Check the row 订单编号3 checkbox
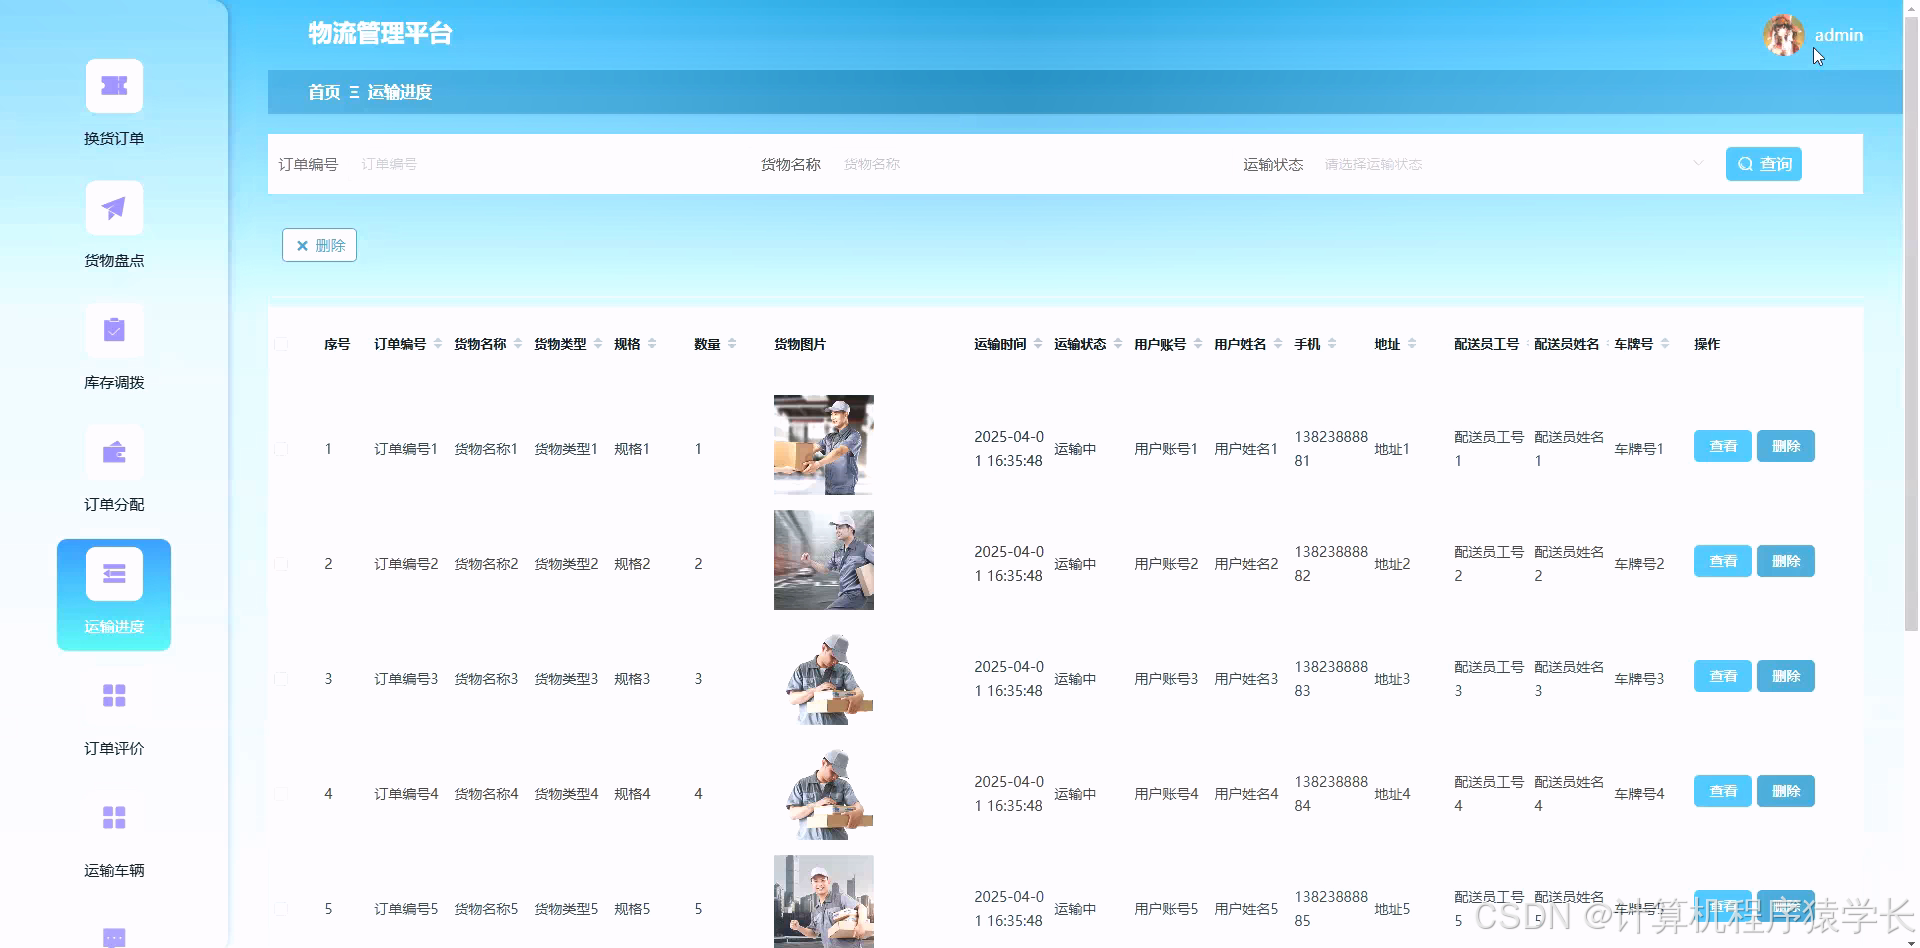The height and width of the screenshot is (948, 1920). pos(281,679)
